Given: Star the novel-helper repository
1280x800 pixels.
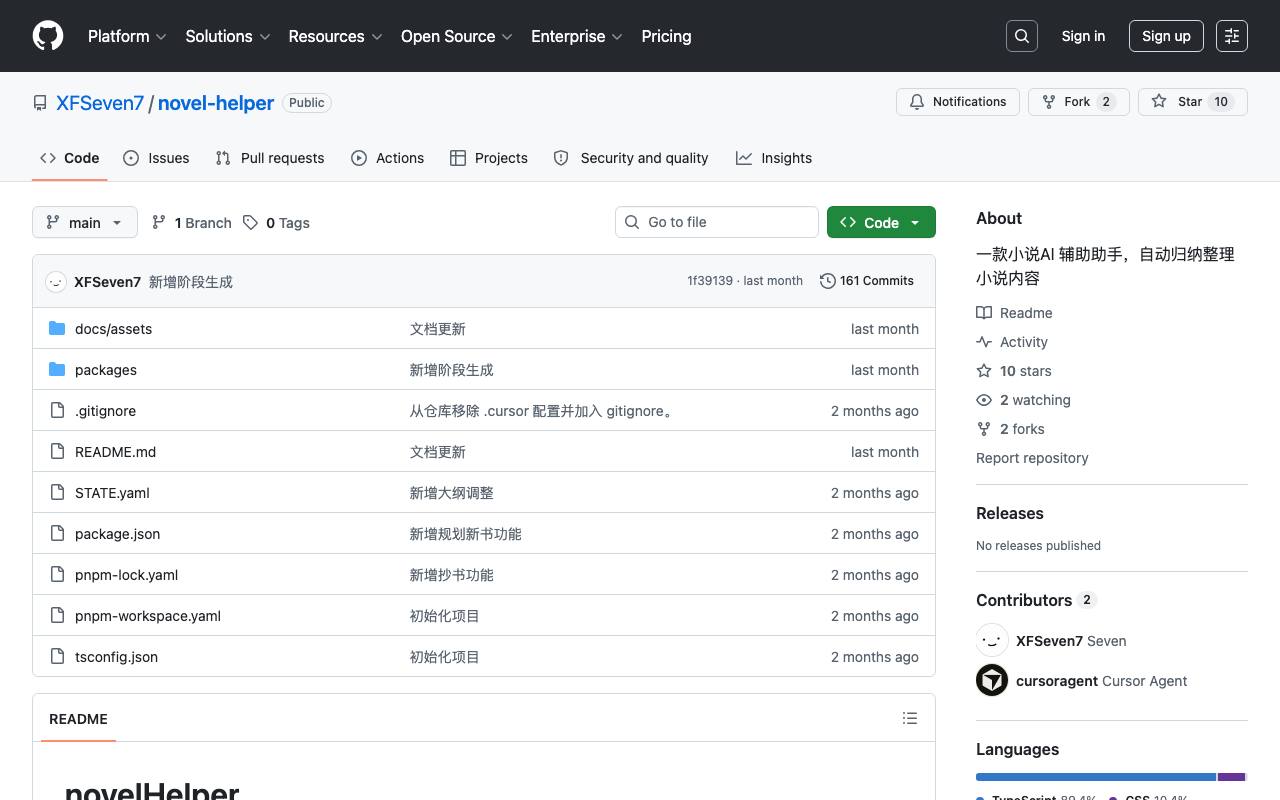Looking at the screenshot, I should 1193,102.
